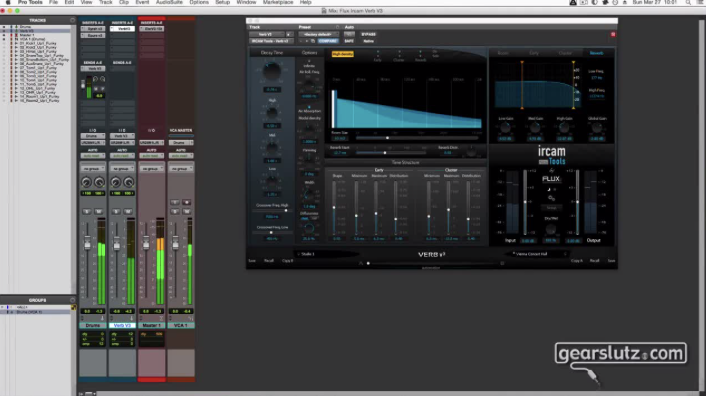Open the factory default preset dropdown

318,34
